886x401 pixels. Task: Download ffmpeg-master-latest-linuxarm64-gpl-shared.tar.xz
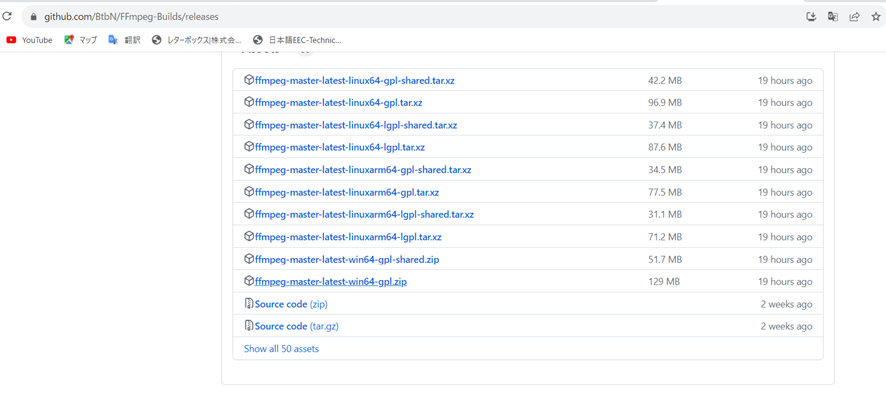363,170
